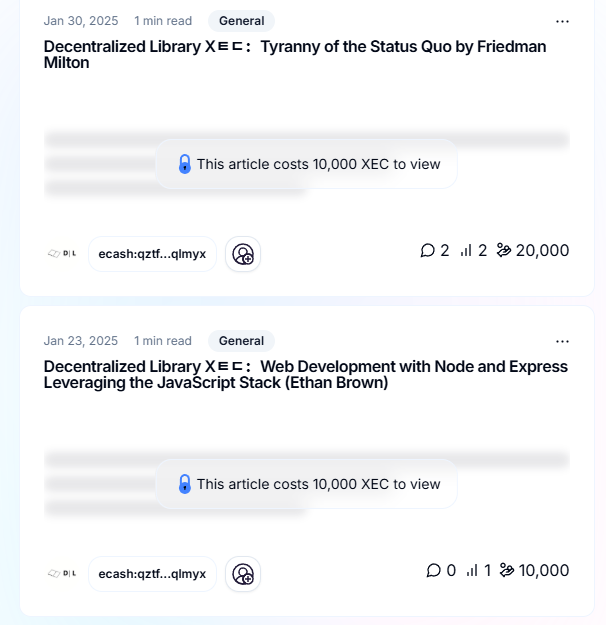Open Tyranny of the Status Quo article title

[x=295, y=55]
